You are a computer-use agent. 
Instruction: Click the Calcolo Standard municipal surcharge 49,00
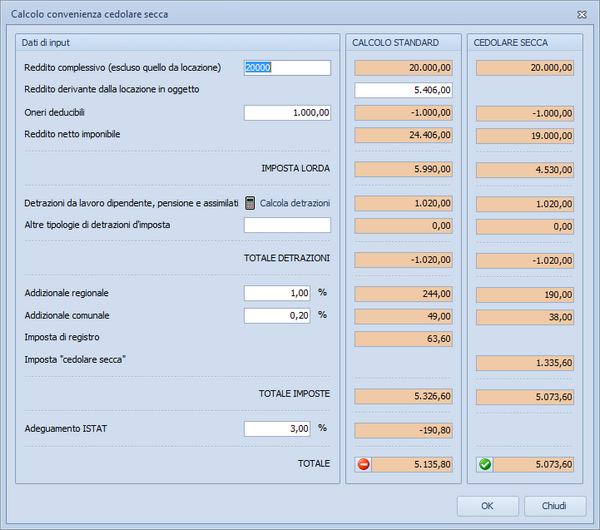(403, 316)
